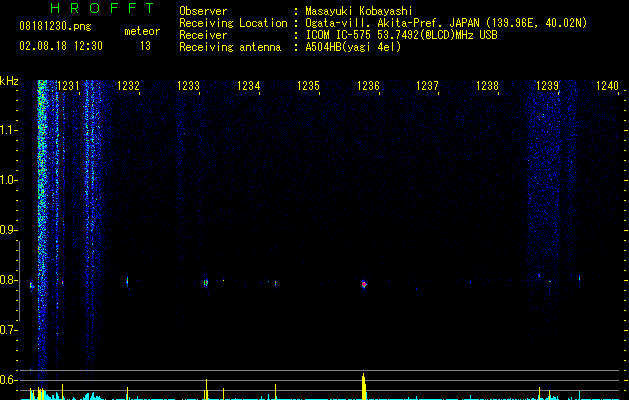Click the 1231 time axis marker

(x=68, y=86)
